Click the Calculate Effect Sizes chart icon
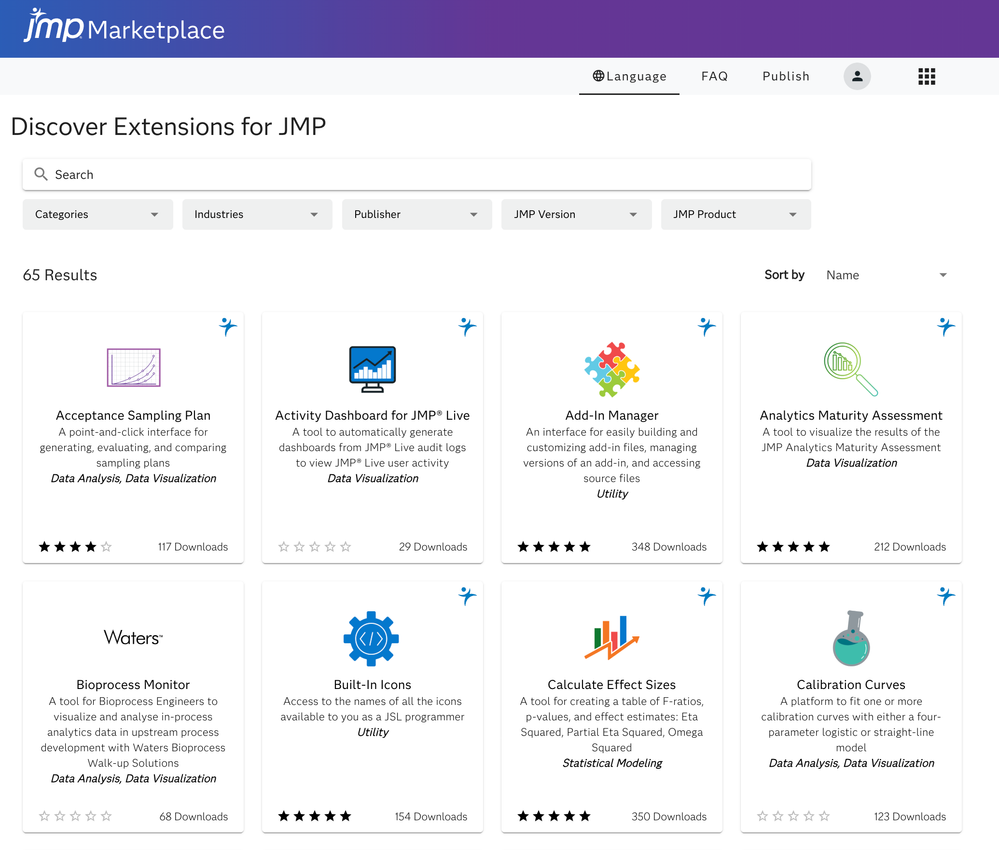 (x=612, y=638)
